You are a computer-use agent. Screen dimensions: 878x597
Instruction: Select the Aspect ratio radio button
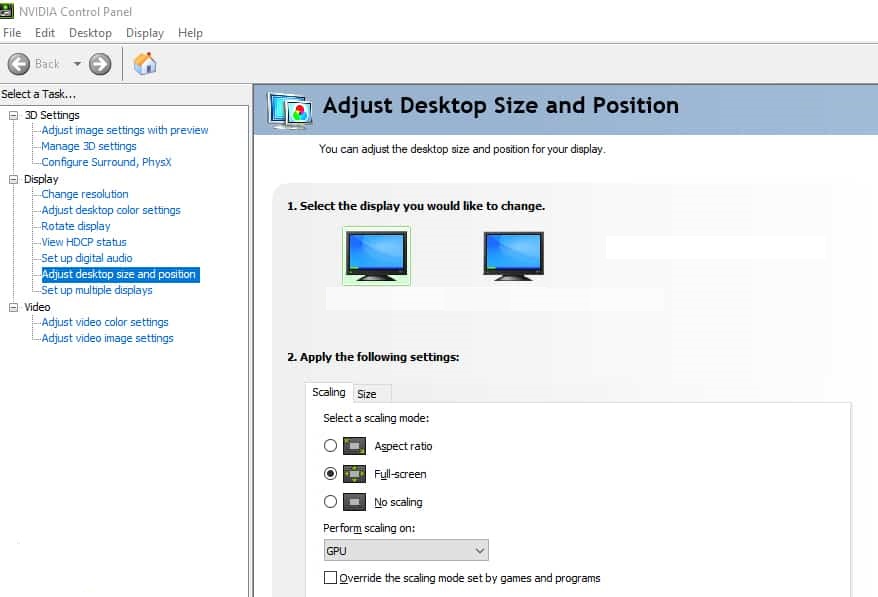(x=330, y=445)
